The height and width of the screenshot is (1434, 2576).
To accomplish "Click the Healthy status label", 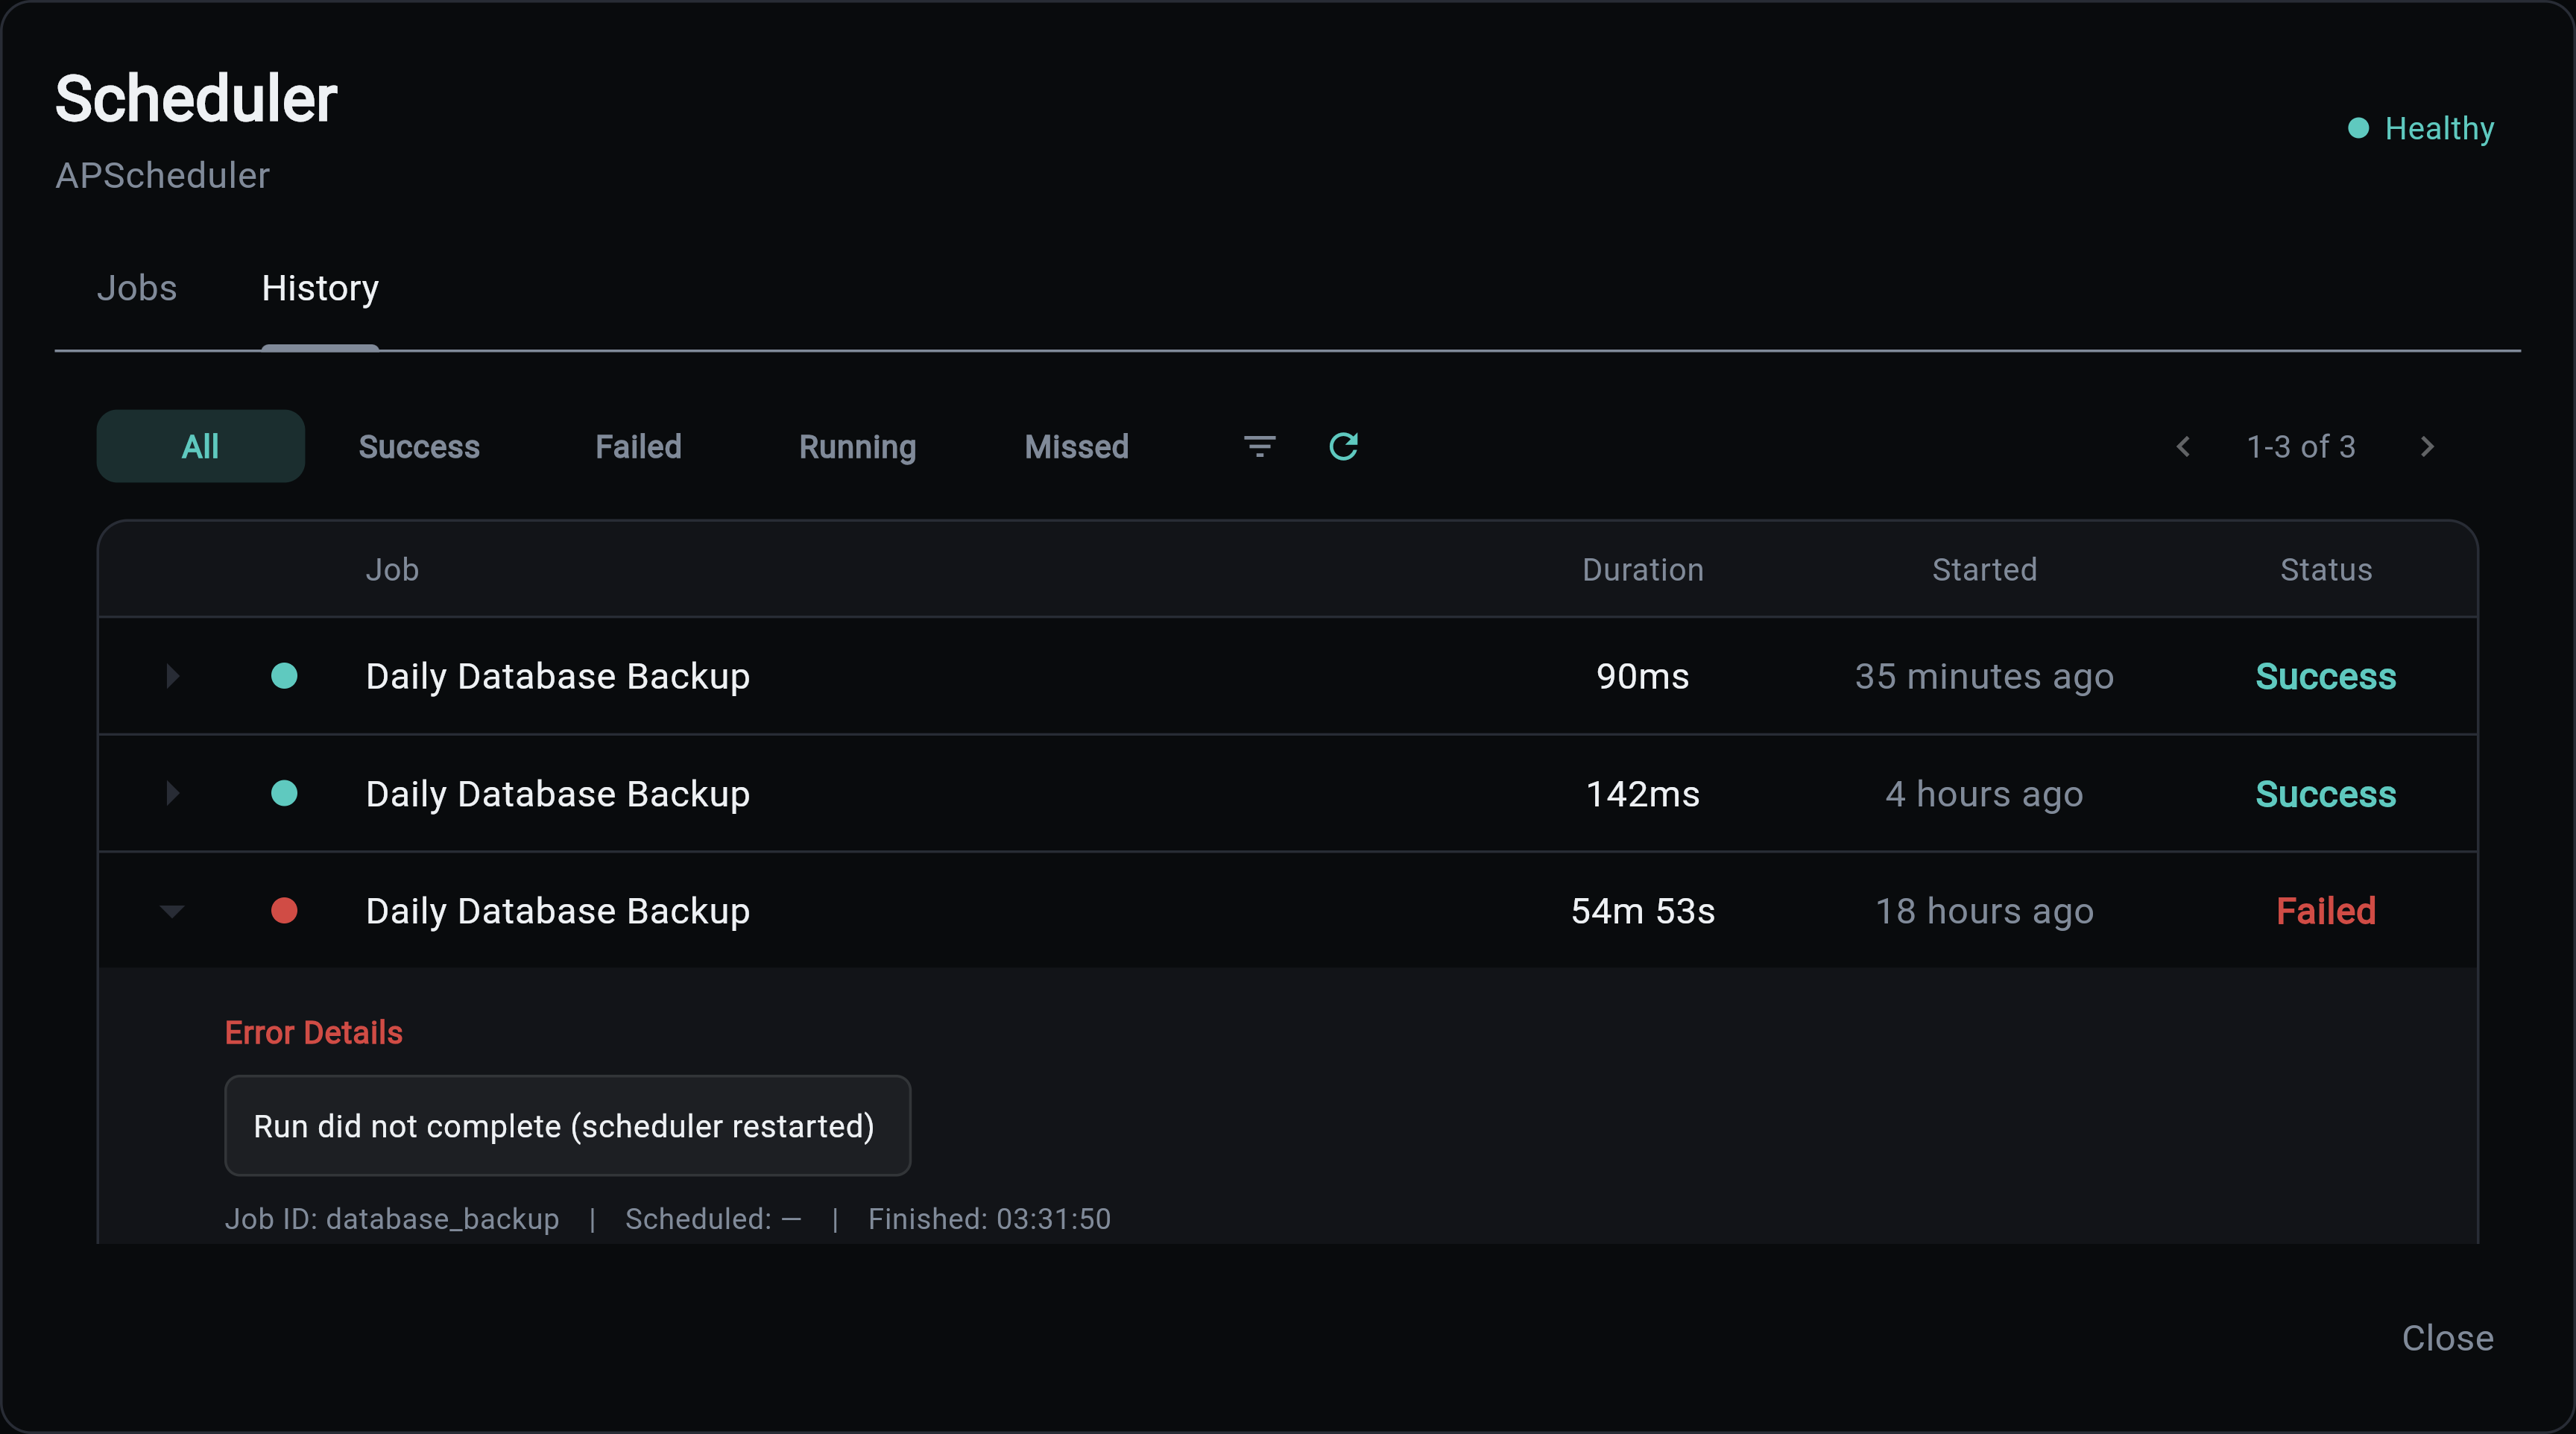I will pos(2439,128).
